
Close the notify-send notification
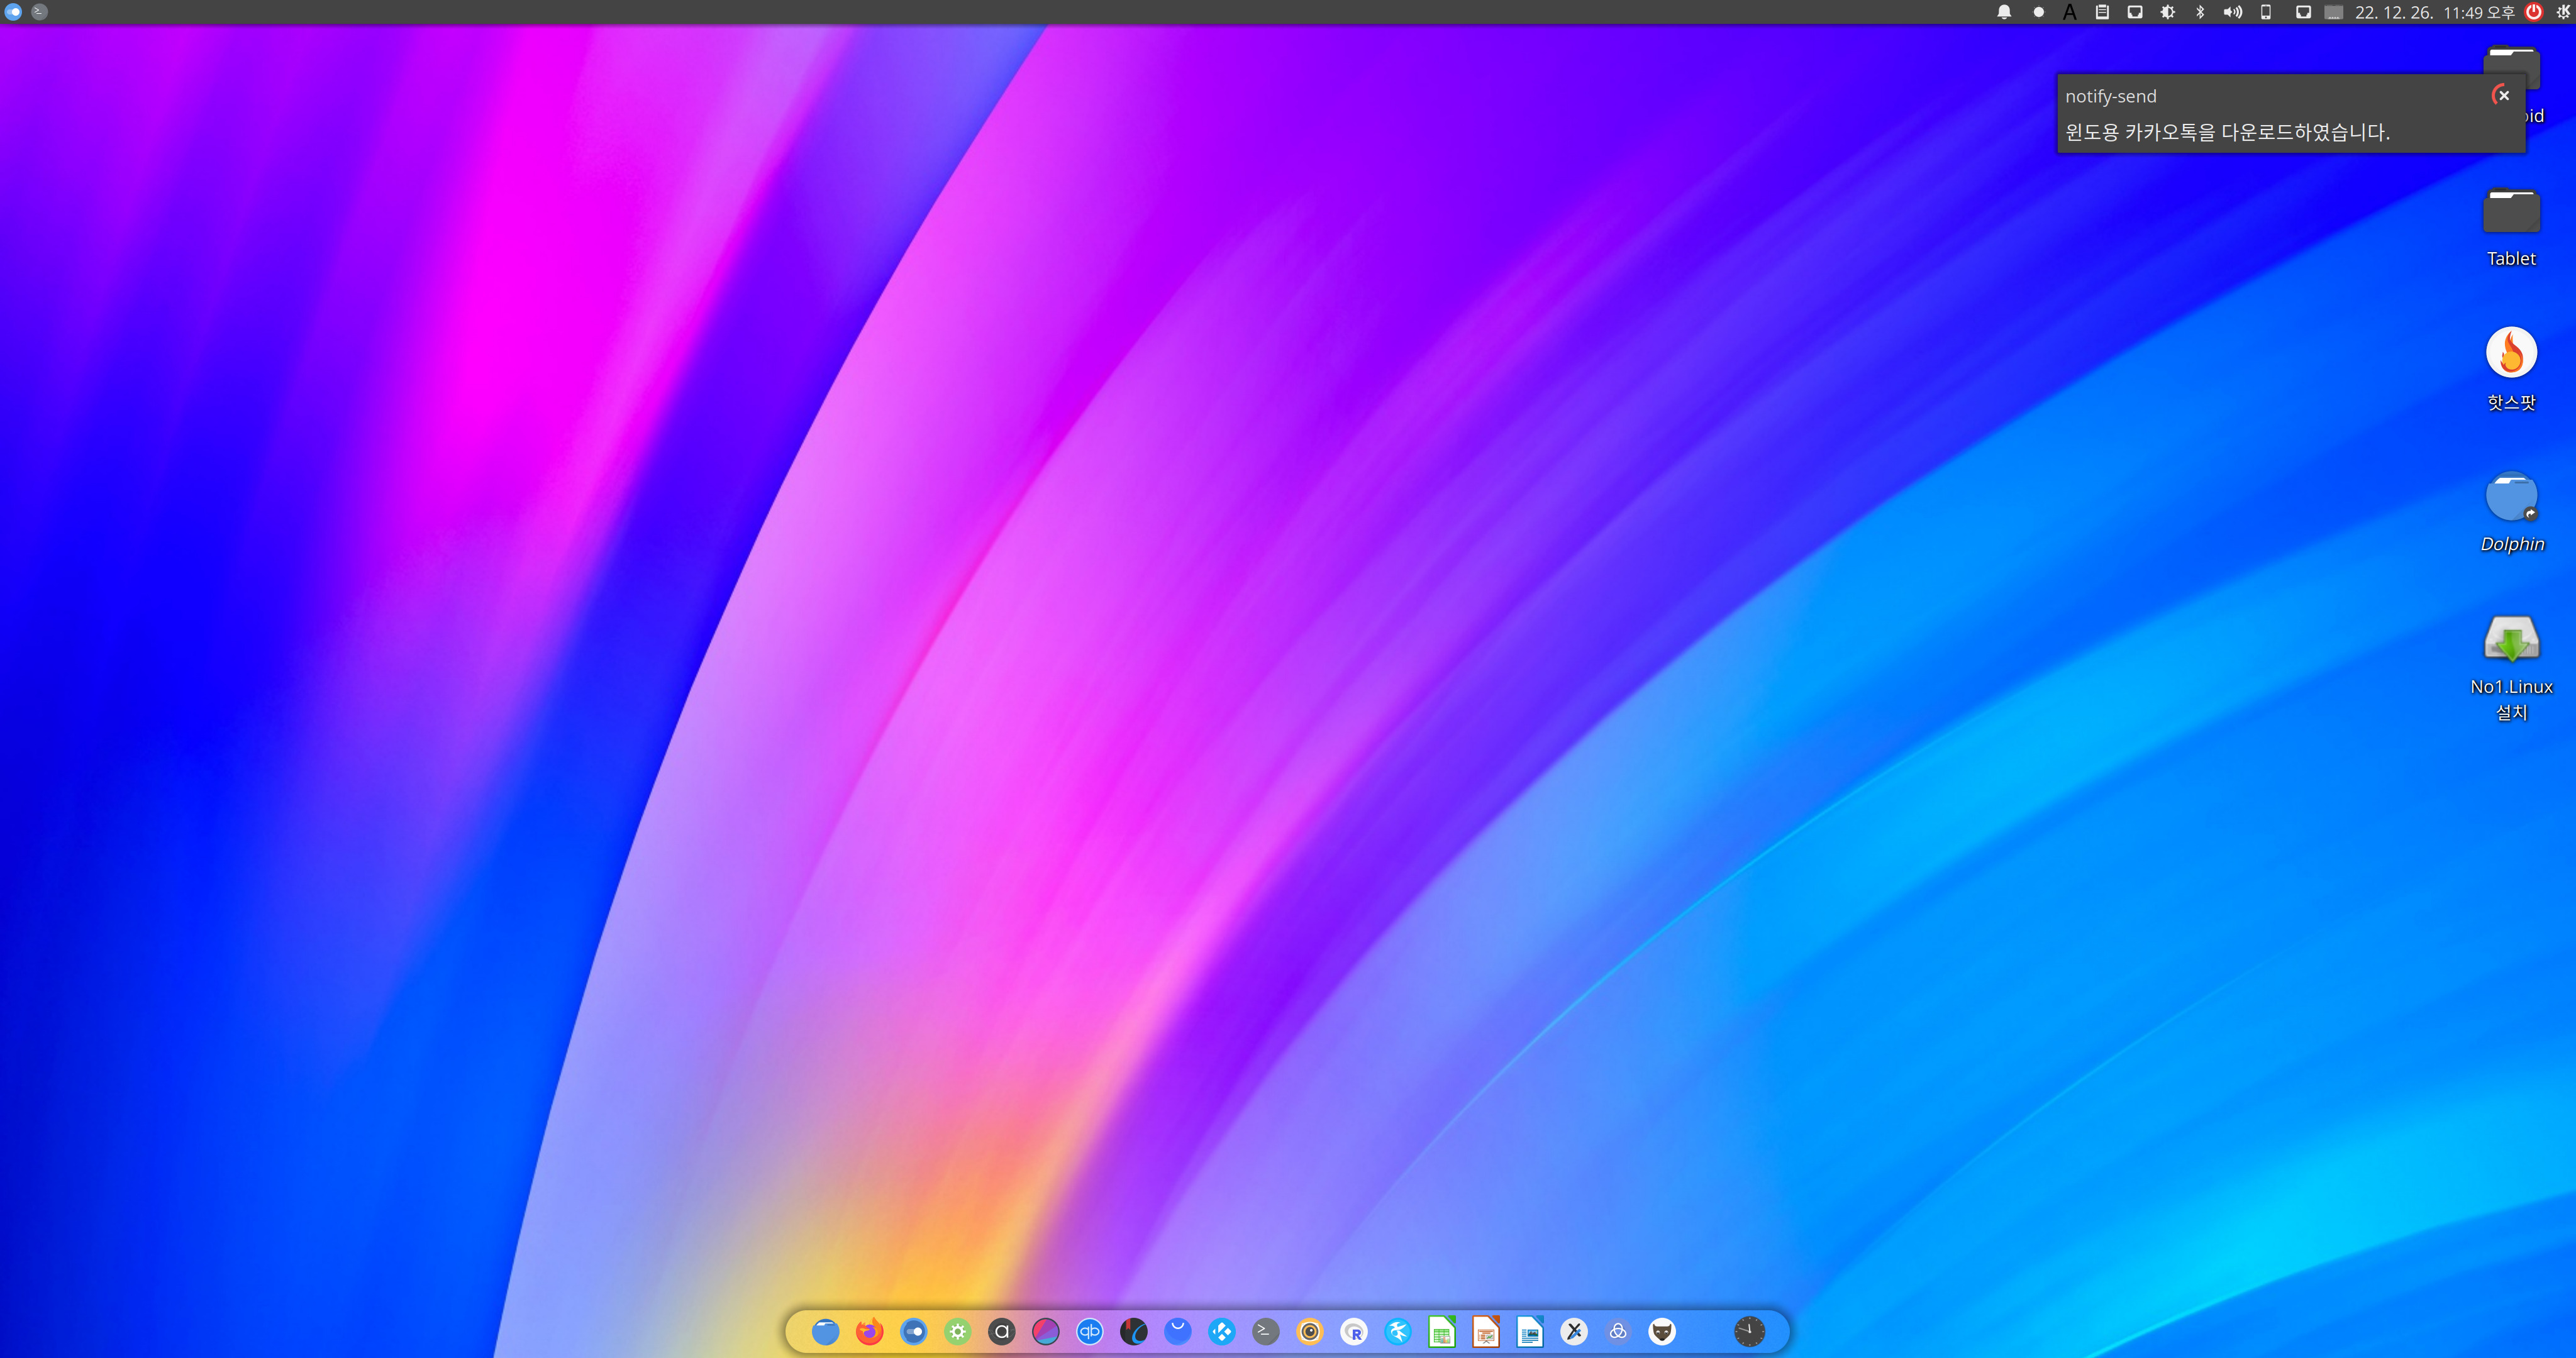point(2503,95)
